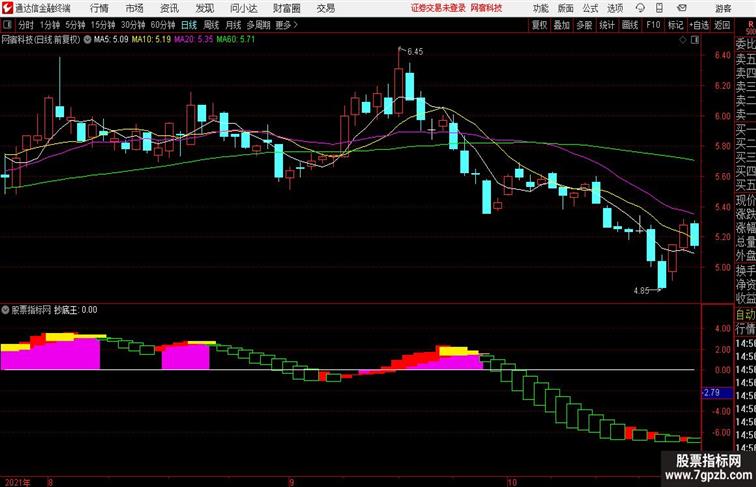This screenshot has height=487, width=756.
Task: Open the 抄底王 indicator round dropdown icon
Action: point(5,310)
